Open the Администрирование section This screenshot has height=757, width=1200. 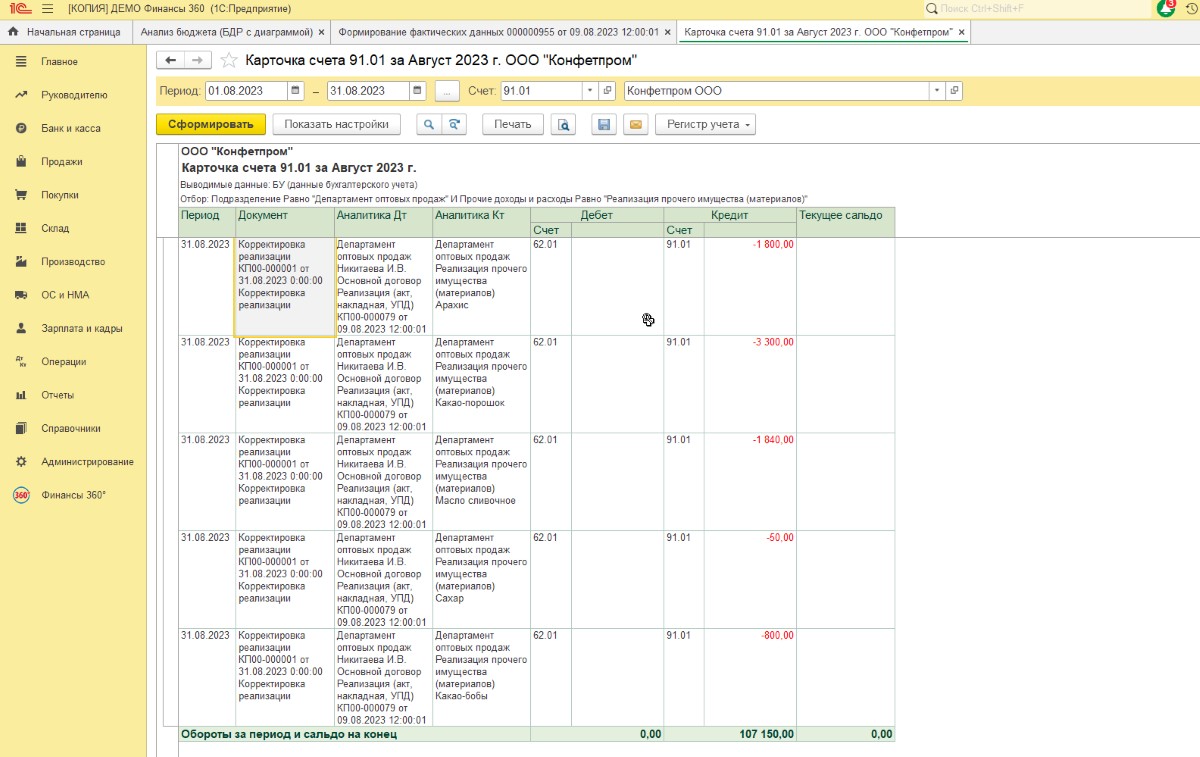coord(87,462)
